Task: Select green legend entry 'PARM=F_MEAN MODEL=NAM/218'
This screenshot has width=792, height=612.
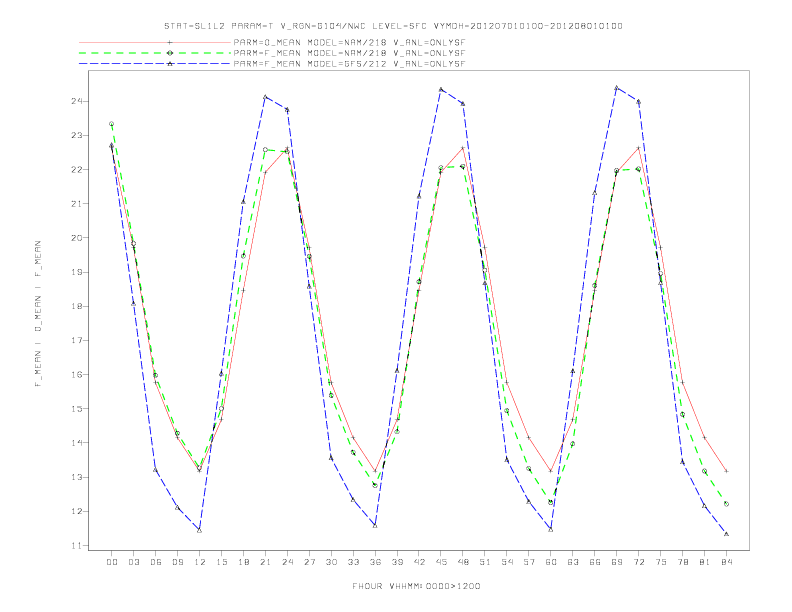Action: 349,53
